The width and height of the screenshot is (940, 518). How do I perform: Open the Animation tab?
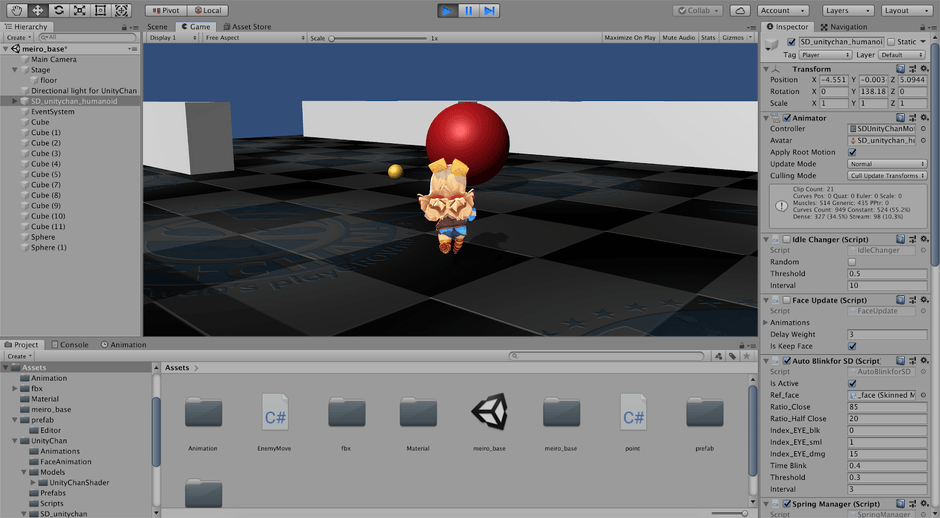123,344
